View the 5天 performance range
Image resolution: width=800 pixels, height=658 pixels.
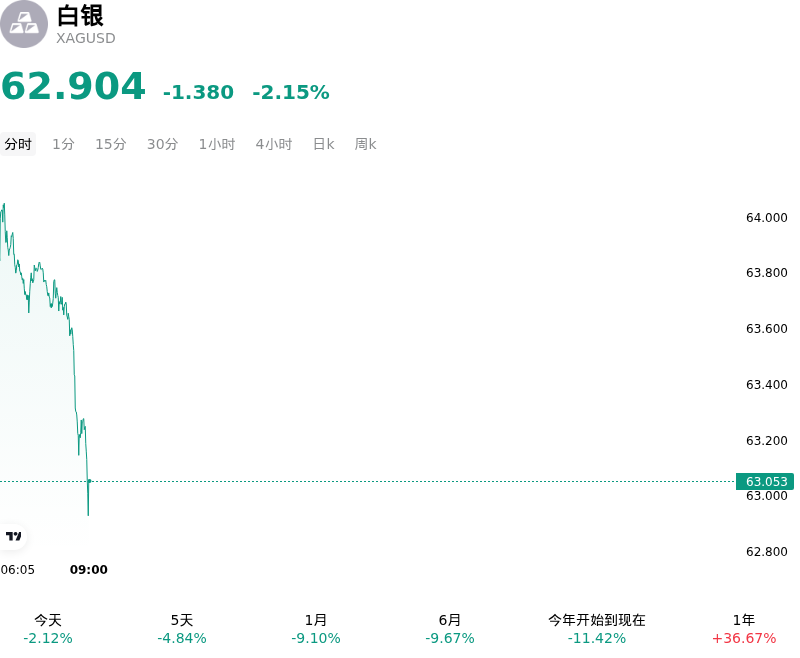pos(182,629)
